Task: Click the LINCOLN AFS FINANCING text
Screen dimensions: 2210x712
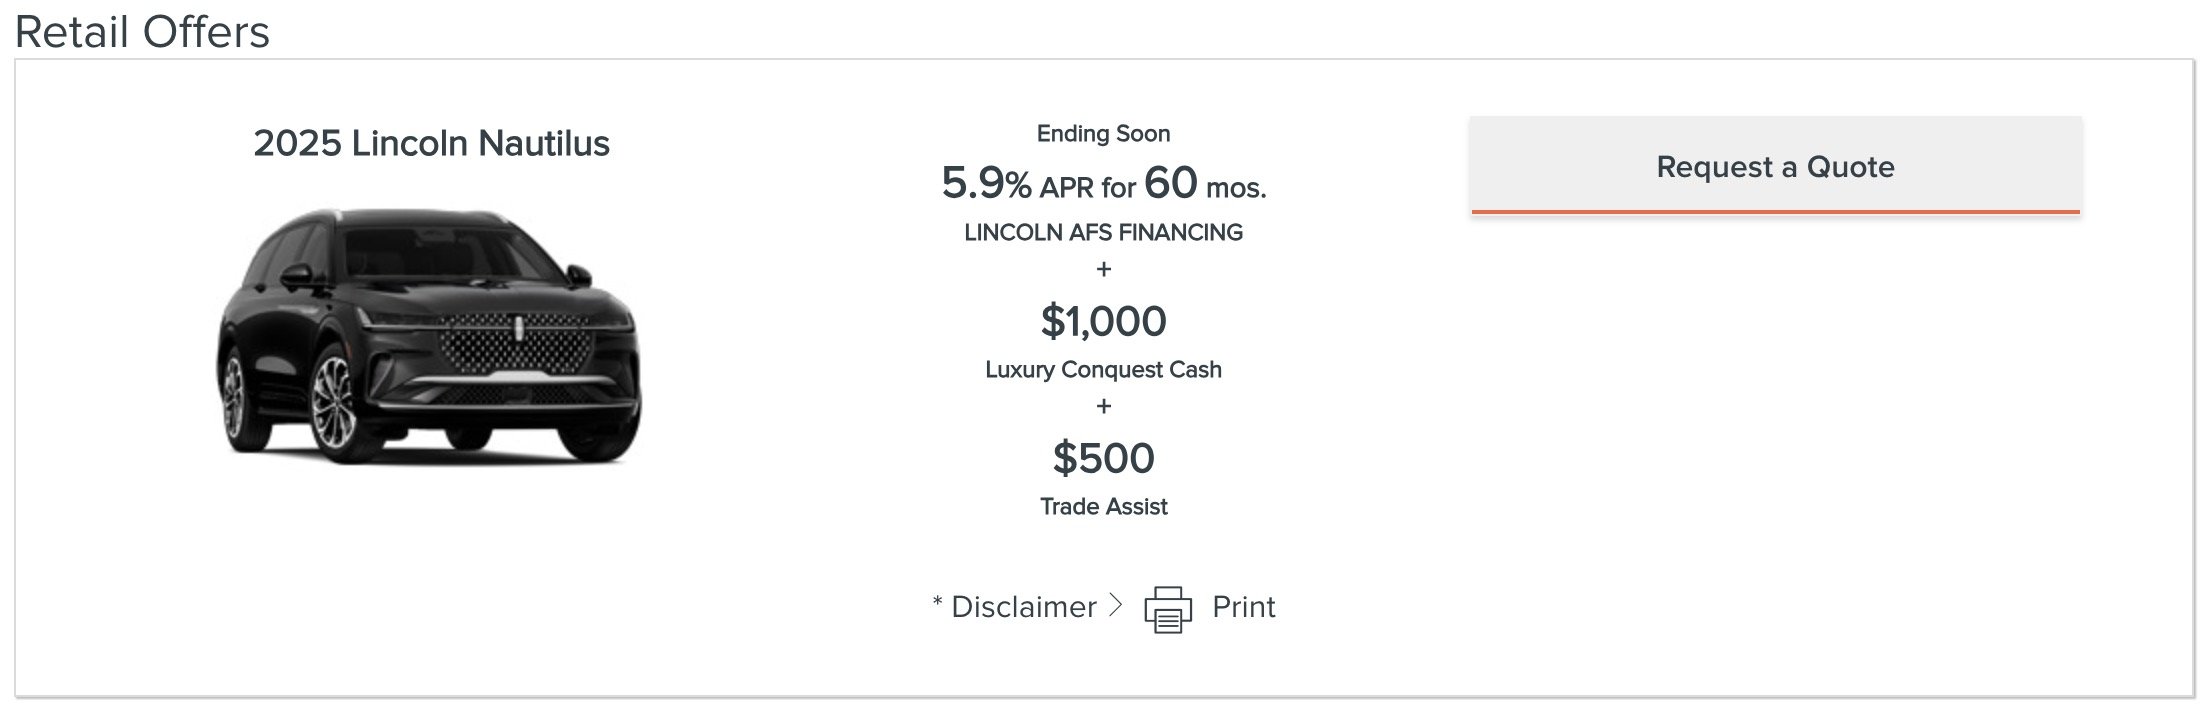Action: tap(1103, 232)
